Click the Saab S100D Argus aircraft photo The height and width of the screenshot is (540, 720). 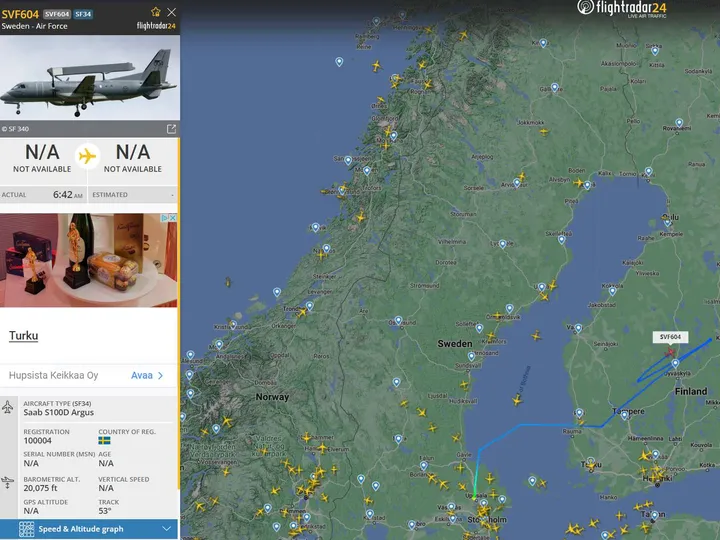(90, 78)
